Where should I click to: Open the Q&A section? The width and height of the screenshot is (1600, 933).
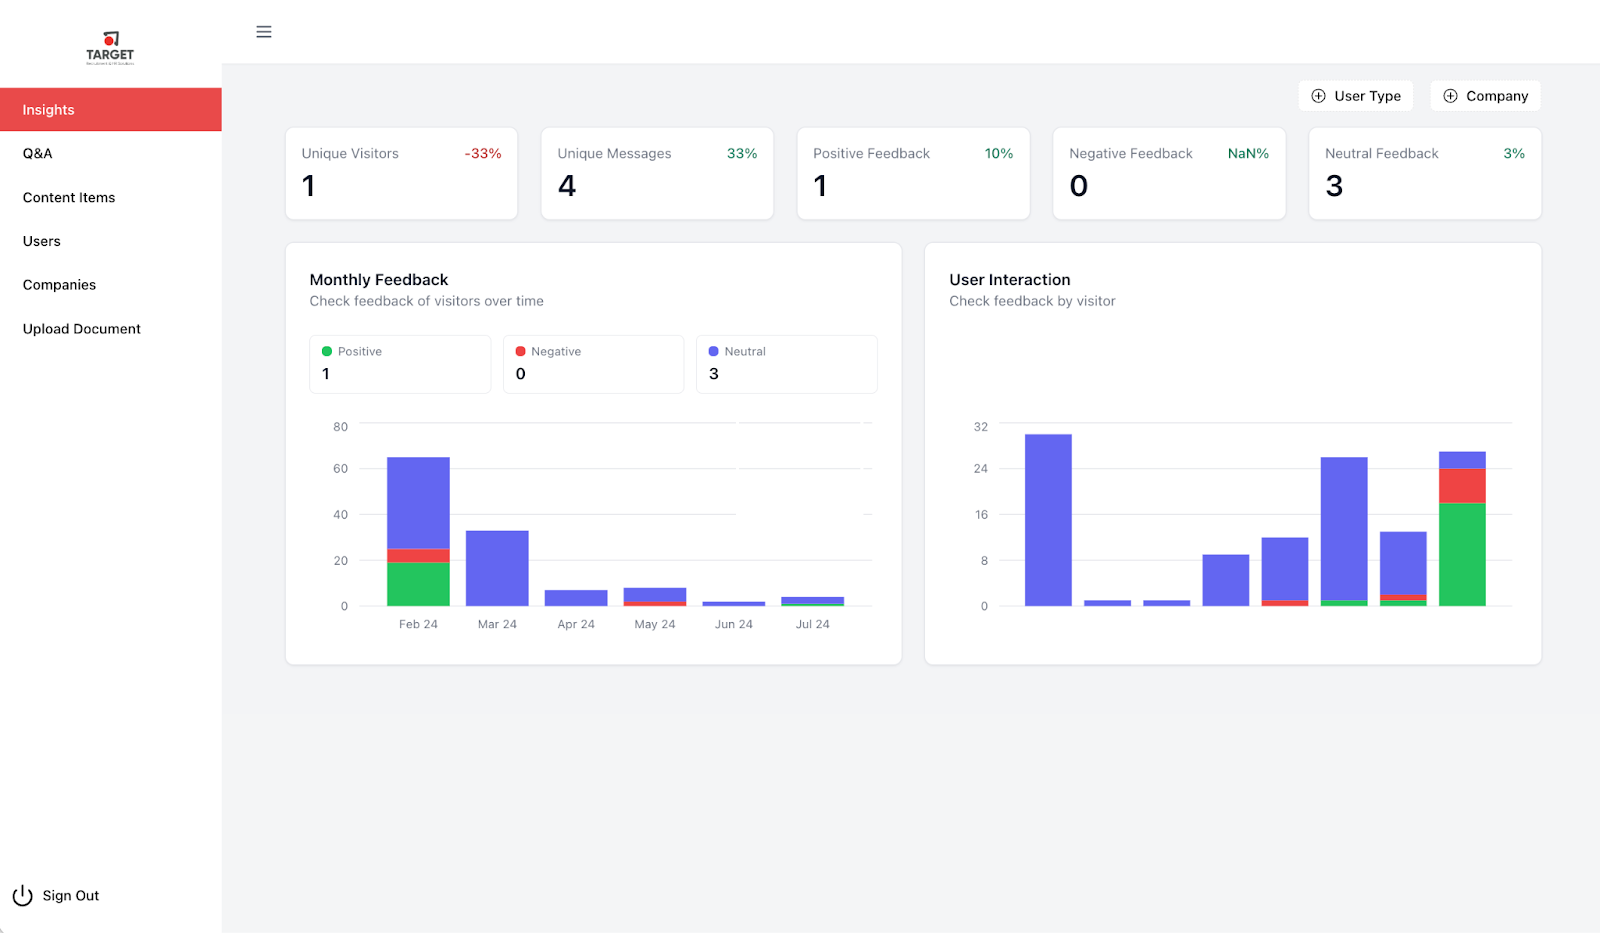38,154
